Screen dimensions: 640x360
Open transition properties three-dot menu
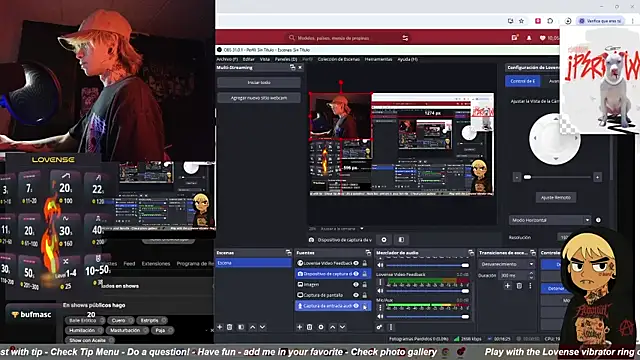coord(530,286)
